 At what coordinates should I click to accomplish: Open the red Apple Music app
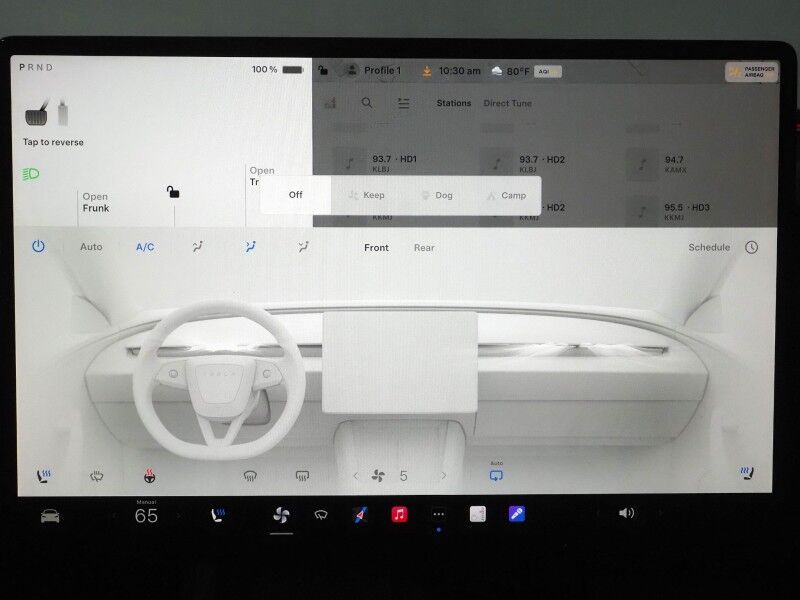pos(399,514)
